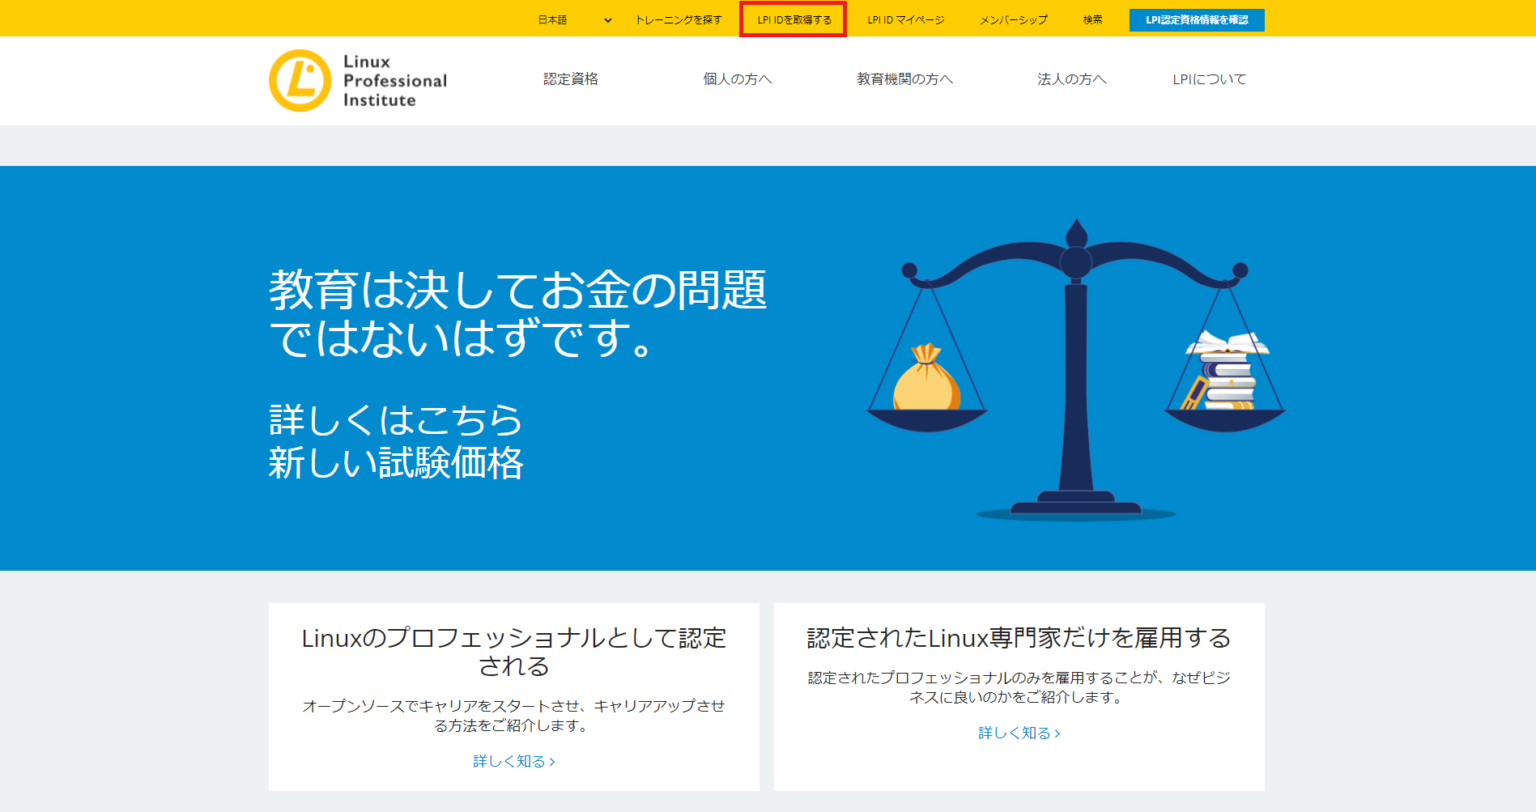Viewport: 1536px width, 812px height.
Task: Open the 認定資格 navigation menu
Action: click(569, 79)
